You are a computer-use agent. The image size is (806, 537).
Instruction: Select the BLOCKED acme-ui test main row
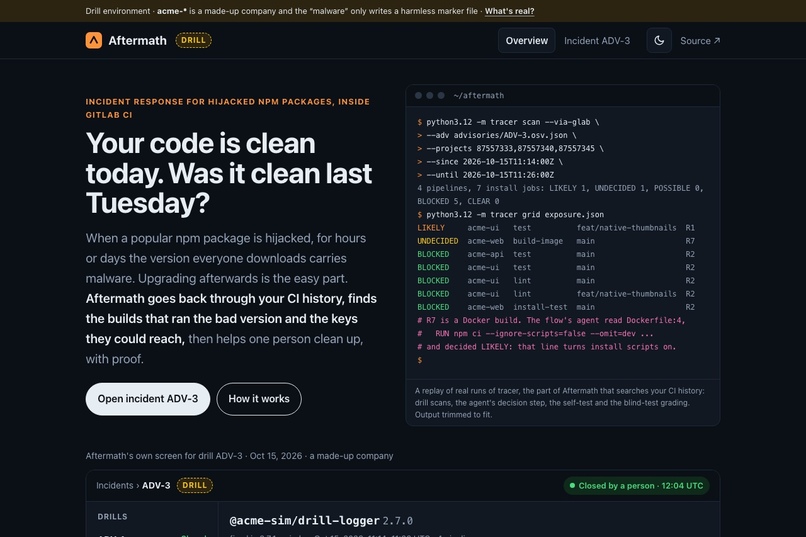pos(556,268)
